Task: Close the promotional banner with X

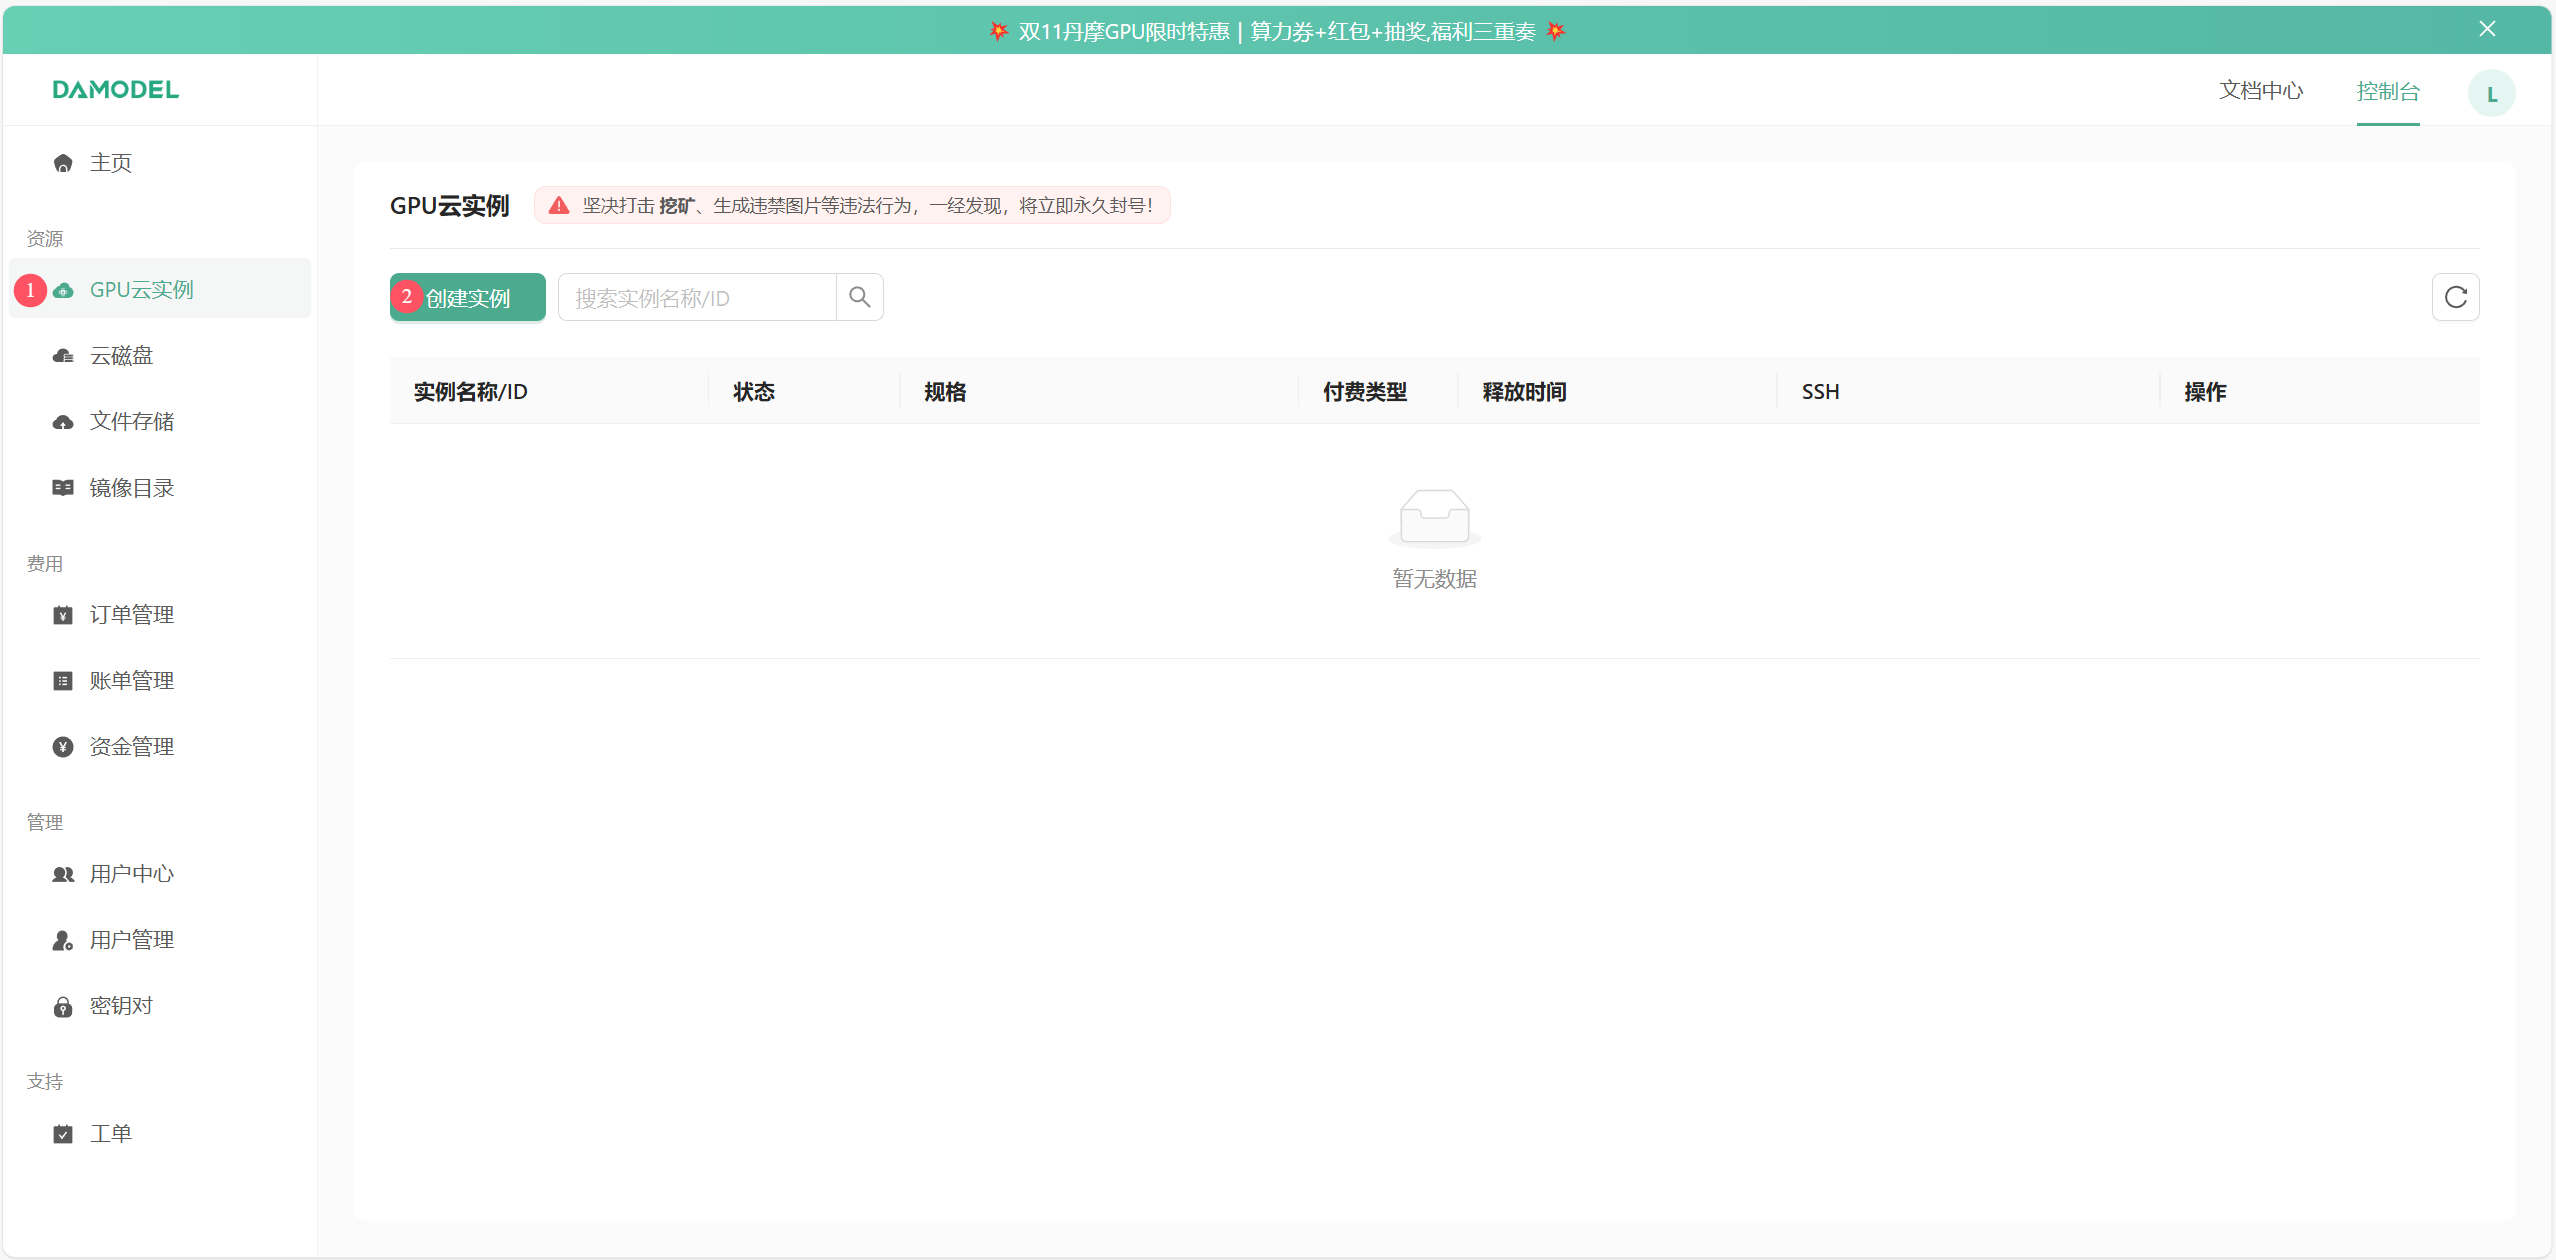Action: (x=2488, y=29)
